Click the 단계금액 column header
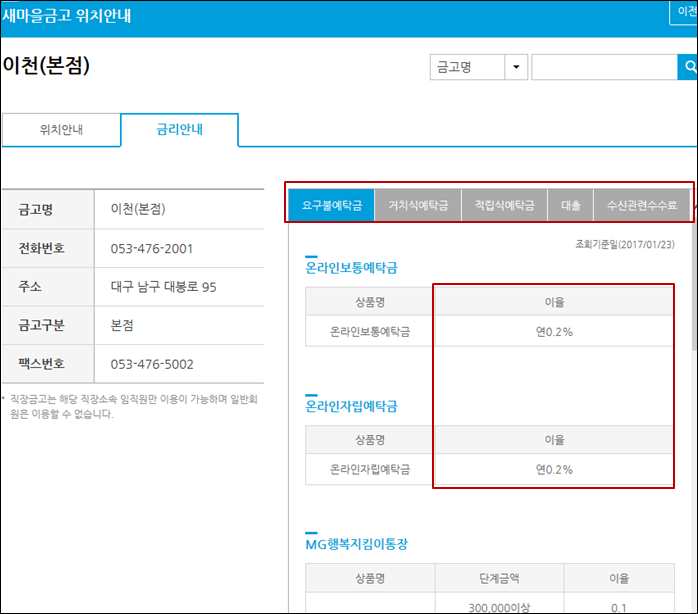 pos(499,578)
